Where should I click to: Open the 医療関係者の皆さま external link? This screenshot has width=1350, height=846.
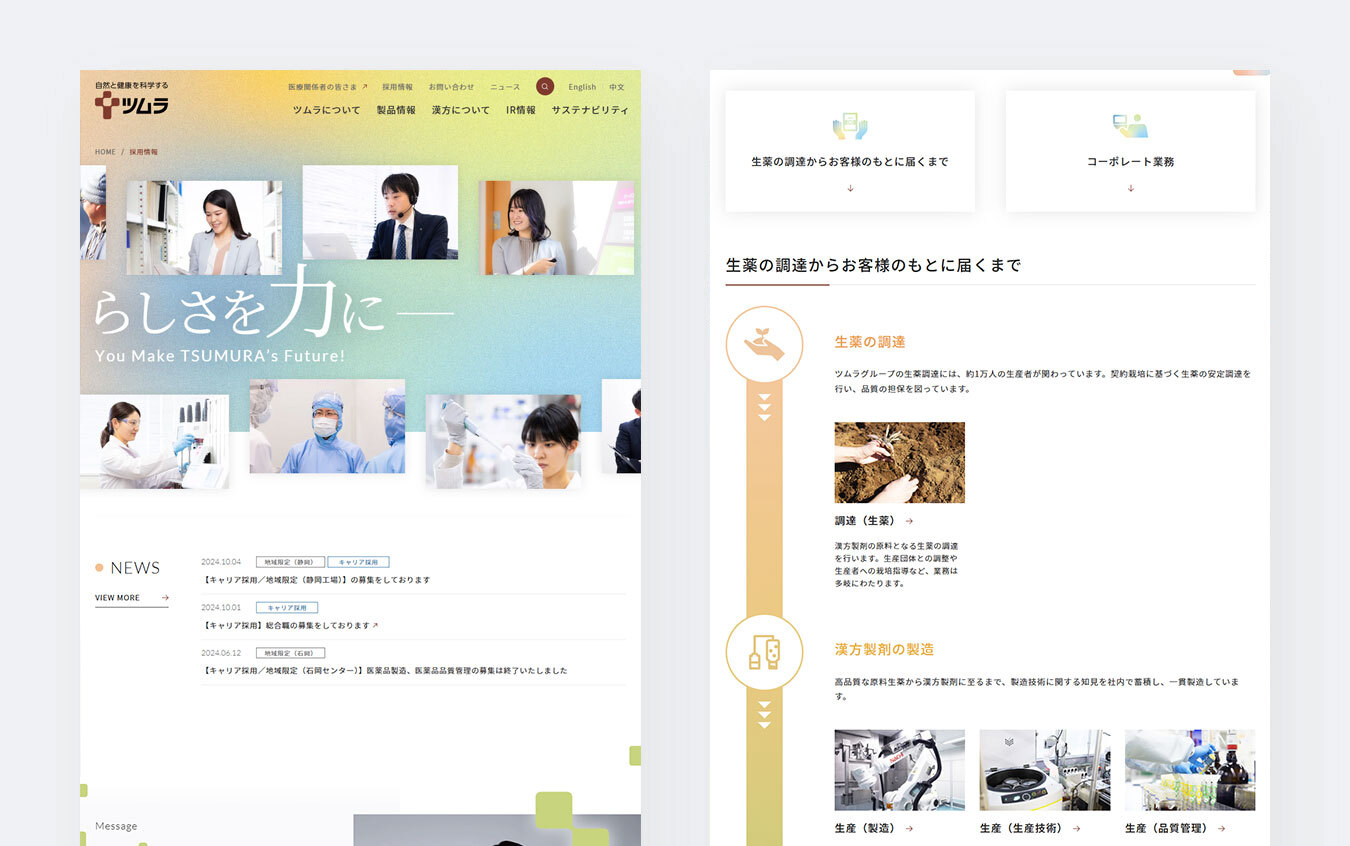coord(328,87)
